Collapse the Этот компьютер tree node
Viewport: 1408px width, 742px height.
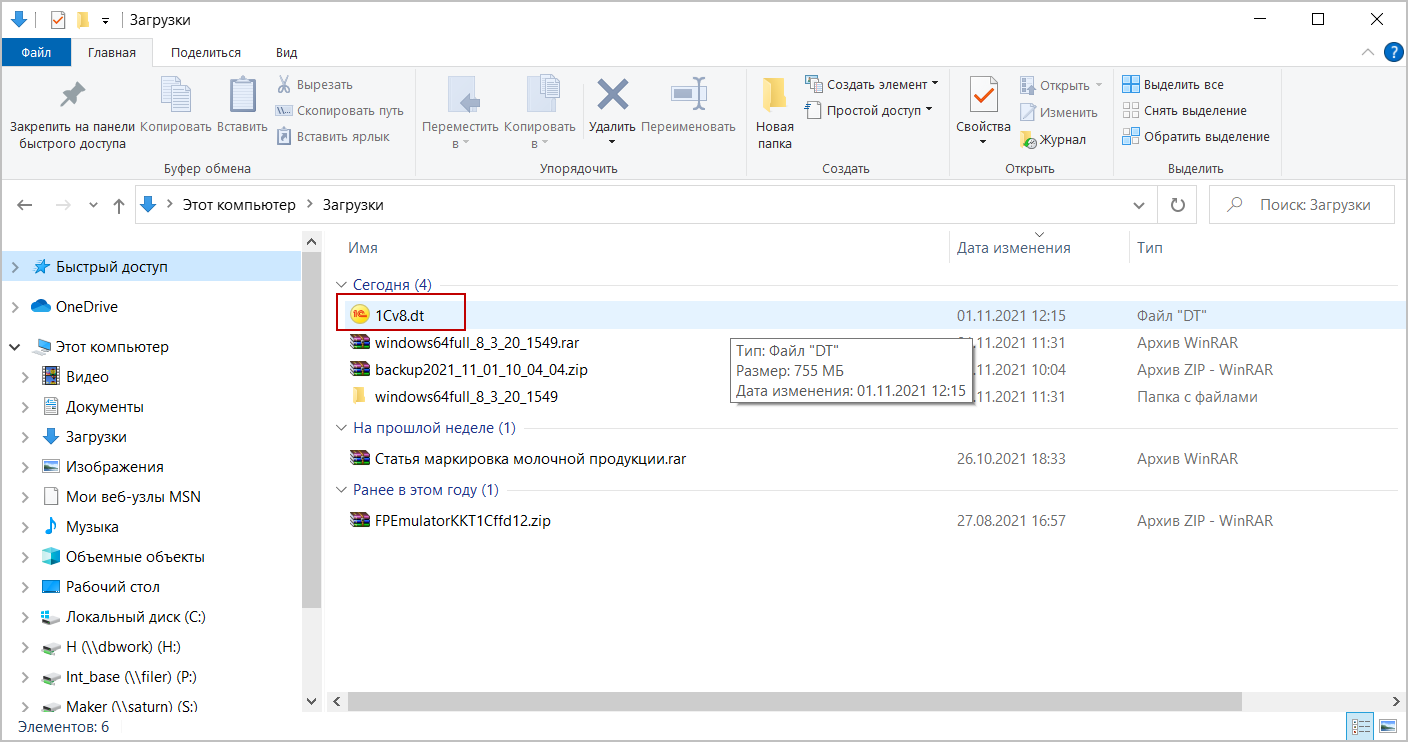15,347
